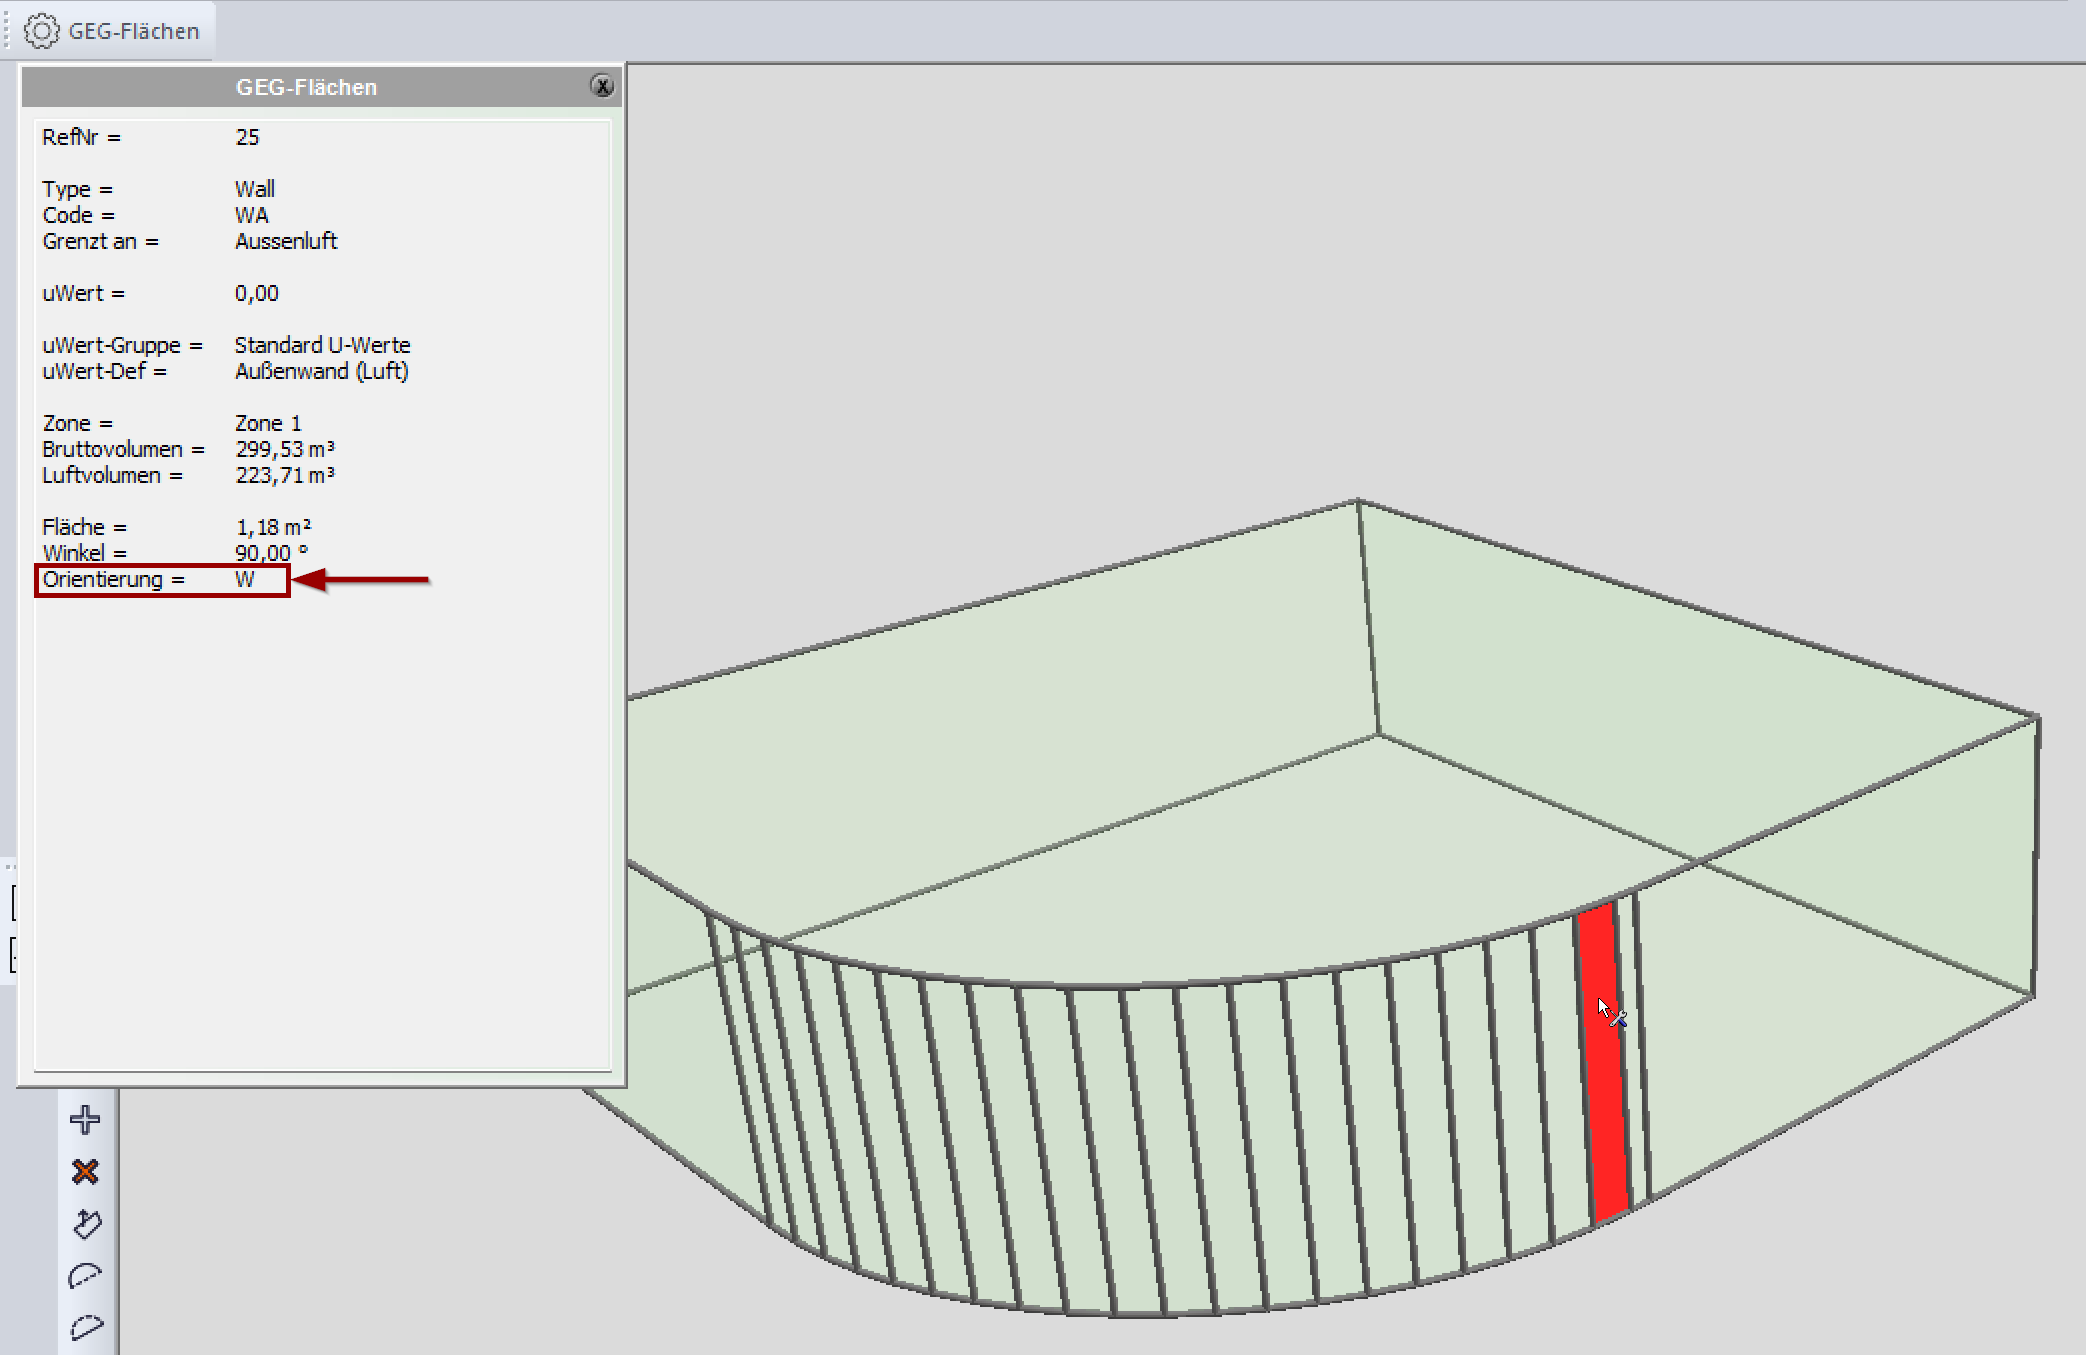Click the RefNr value 25
The image size is (2086, 1355).
(247, 137)
